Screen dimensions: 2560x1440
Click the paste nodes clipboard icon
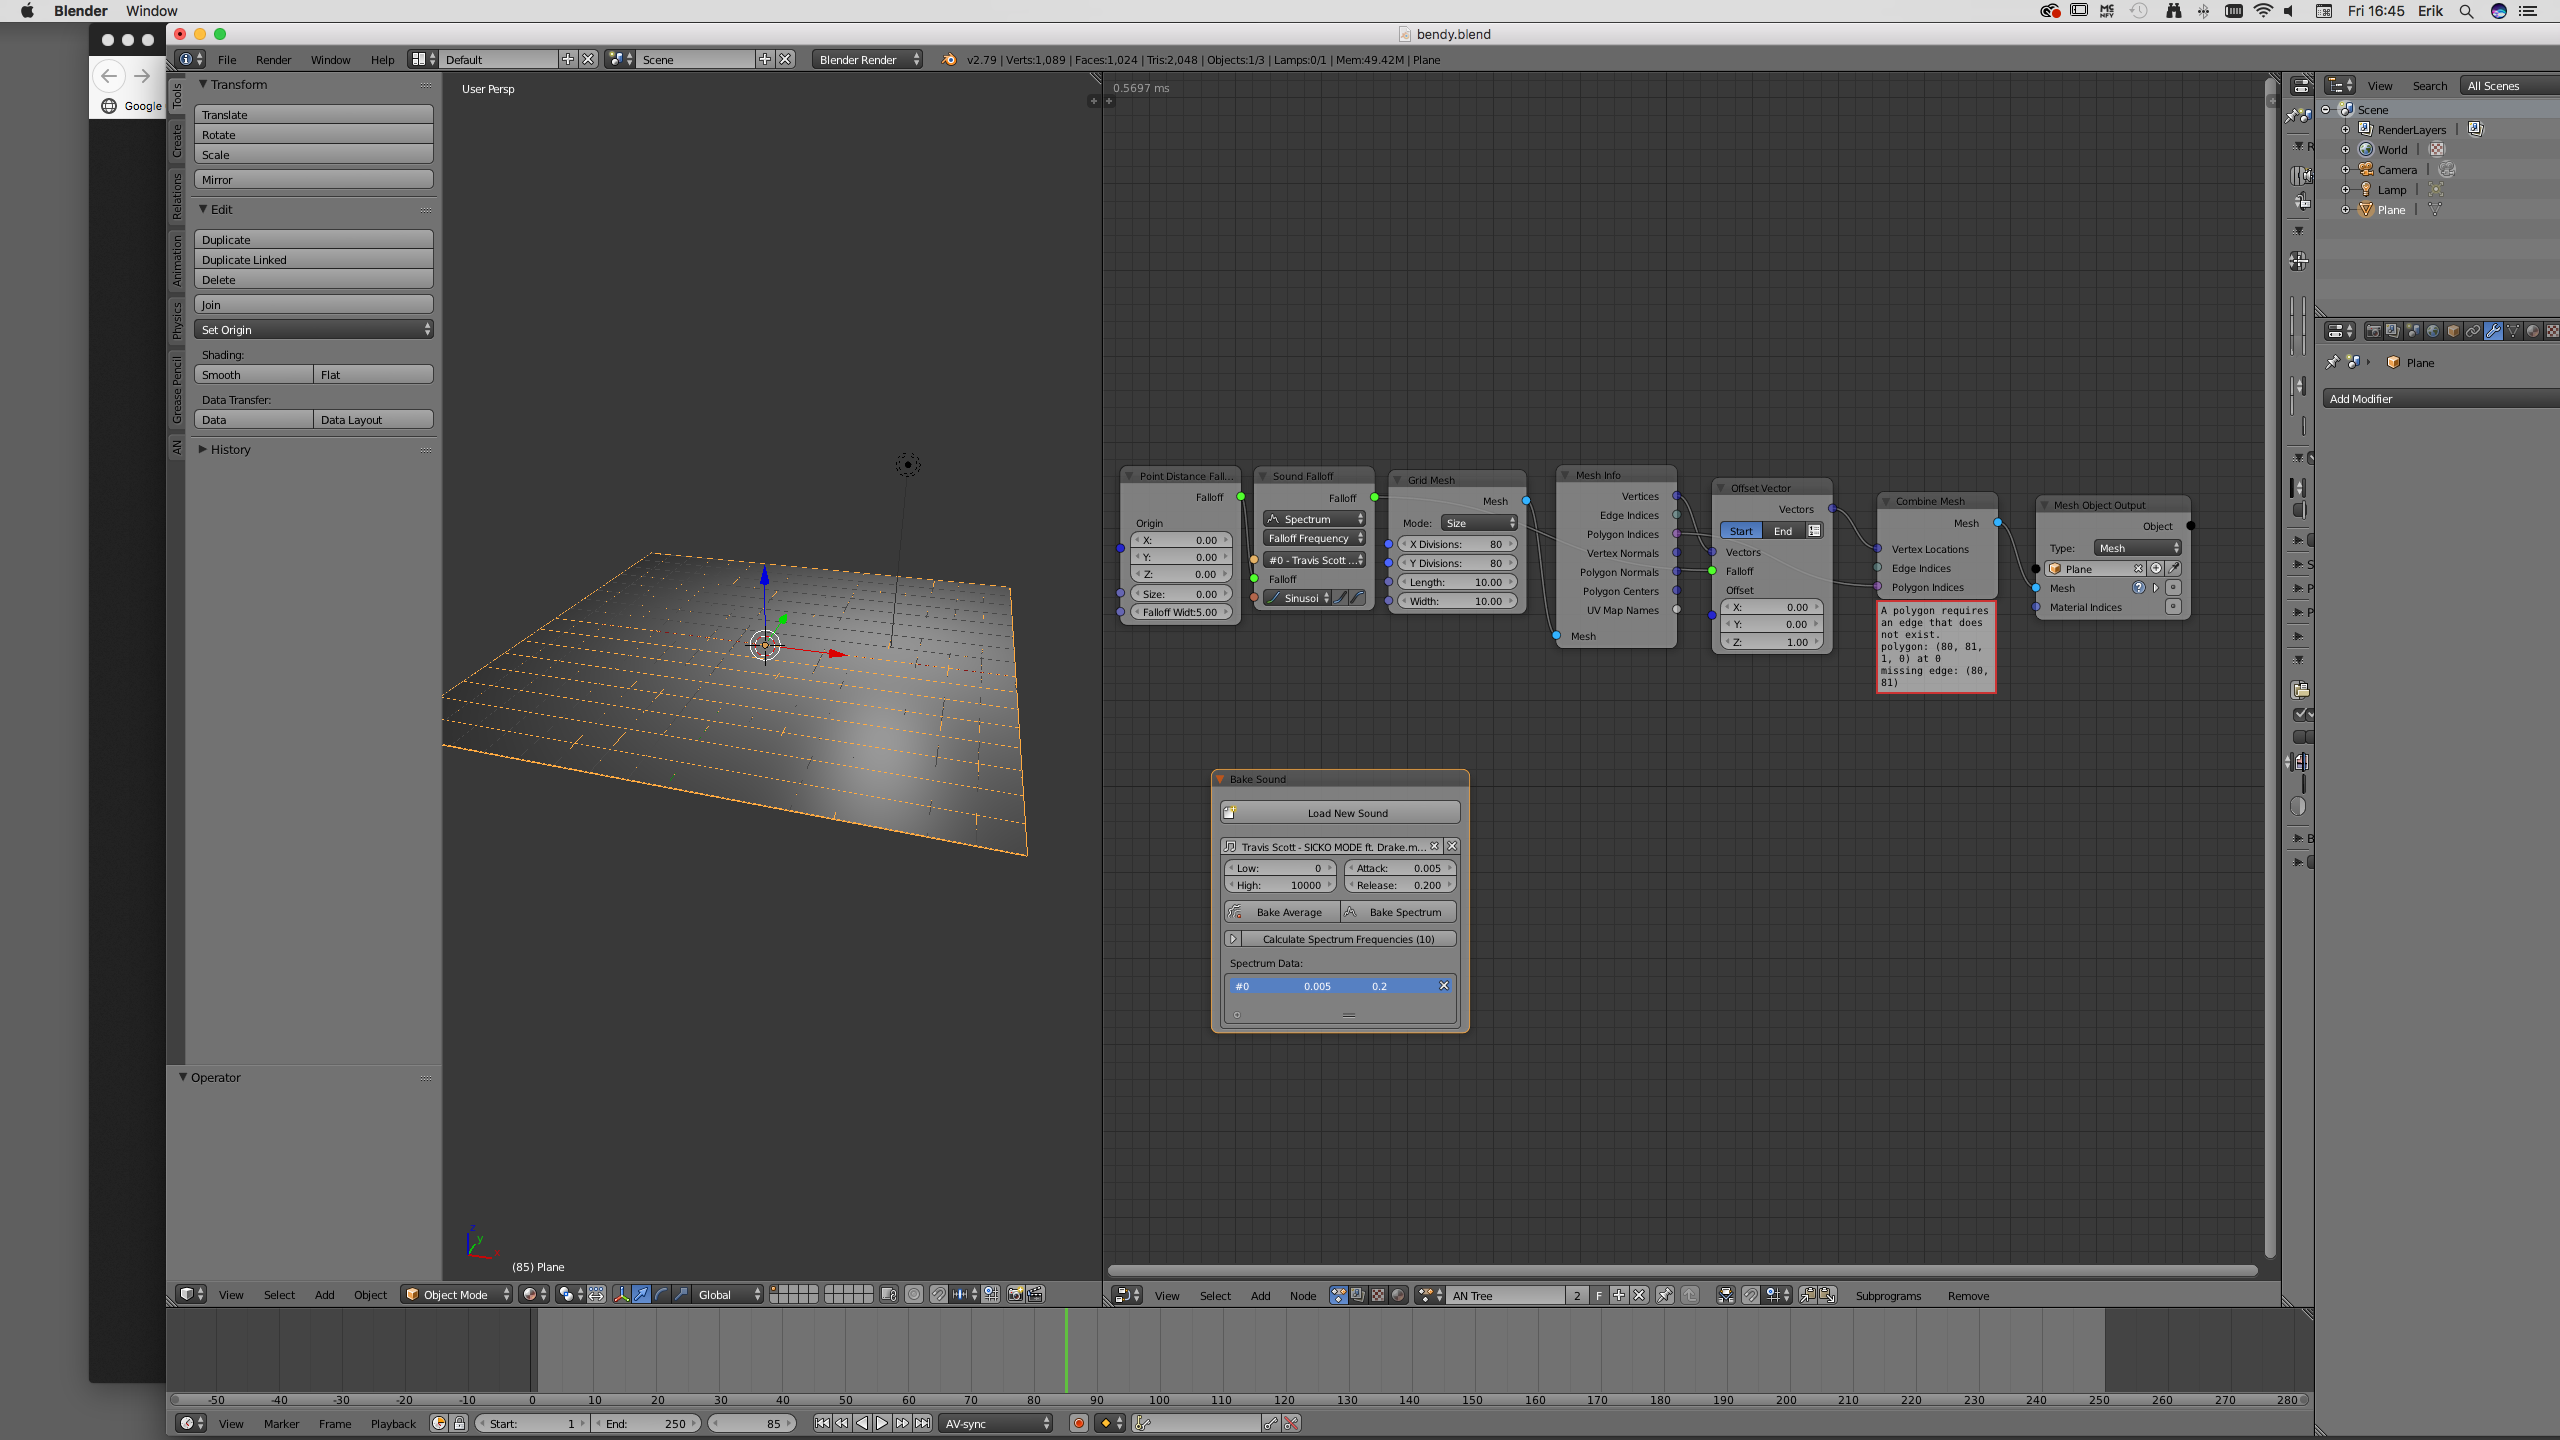(1828, 1295)
